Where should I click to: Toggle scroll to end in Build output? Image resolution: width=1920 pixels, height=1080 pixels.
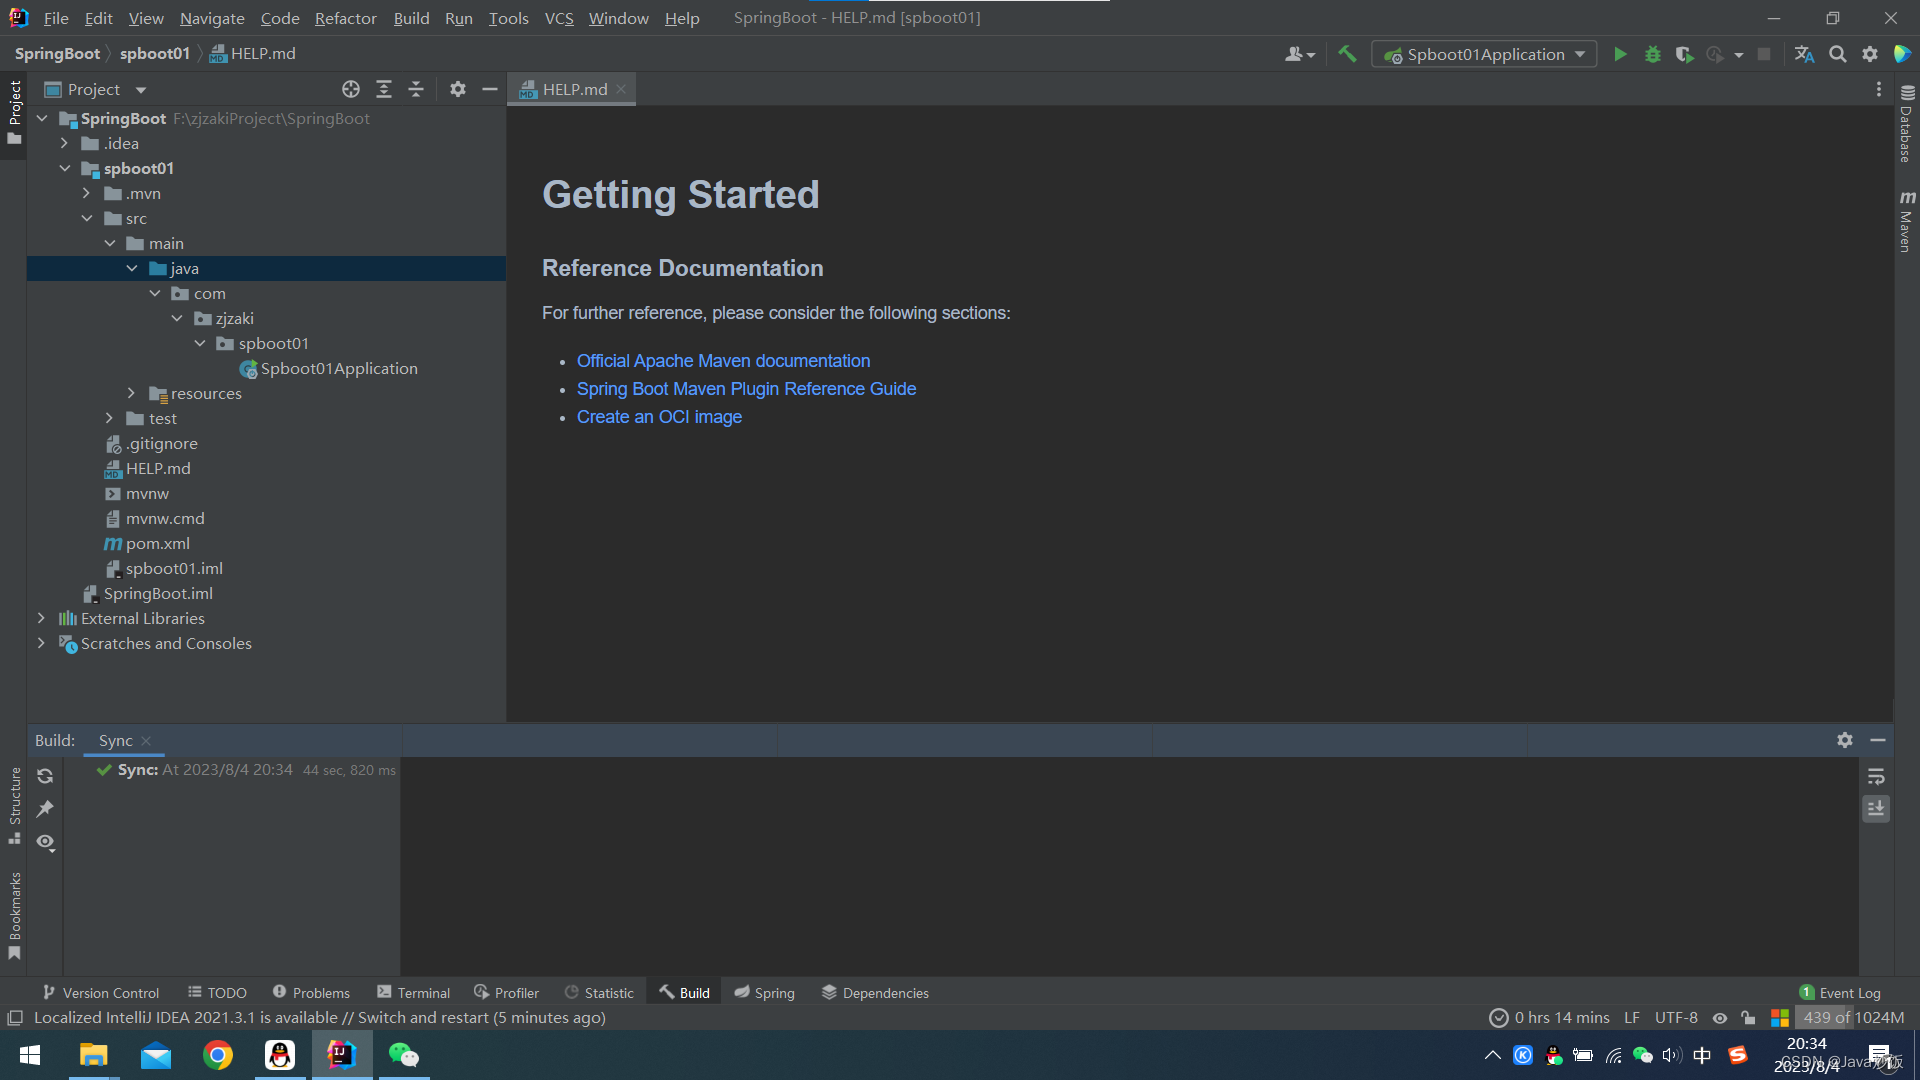pyautogui.click(x=1876, y=808)
